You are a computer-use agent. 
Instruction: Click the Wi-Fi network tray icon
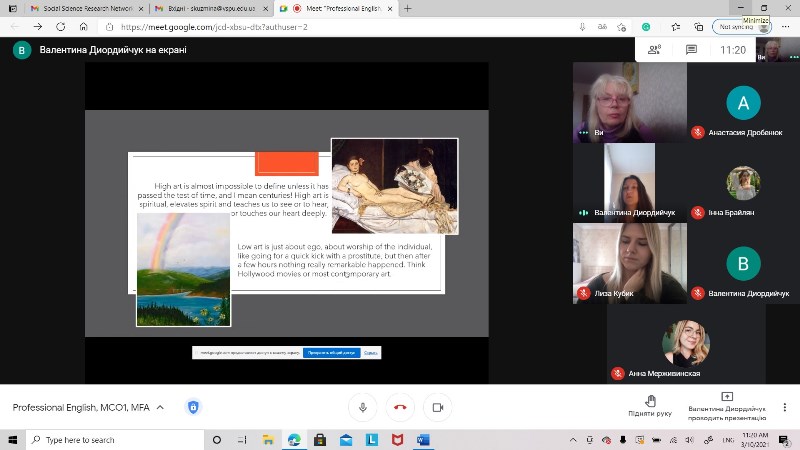point(673,440)
